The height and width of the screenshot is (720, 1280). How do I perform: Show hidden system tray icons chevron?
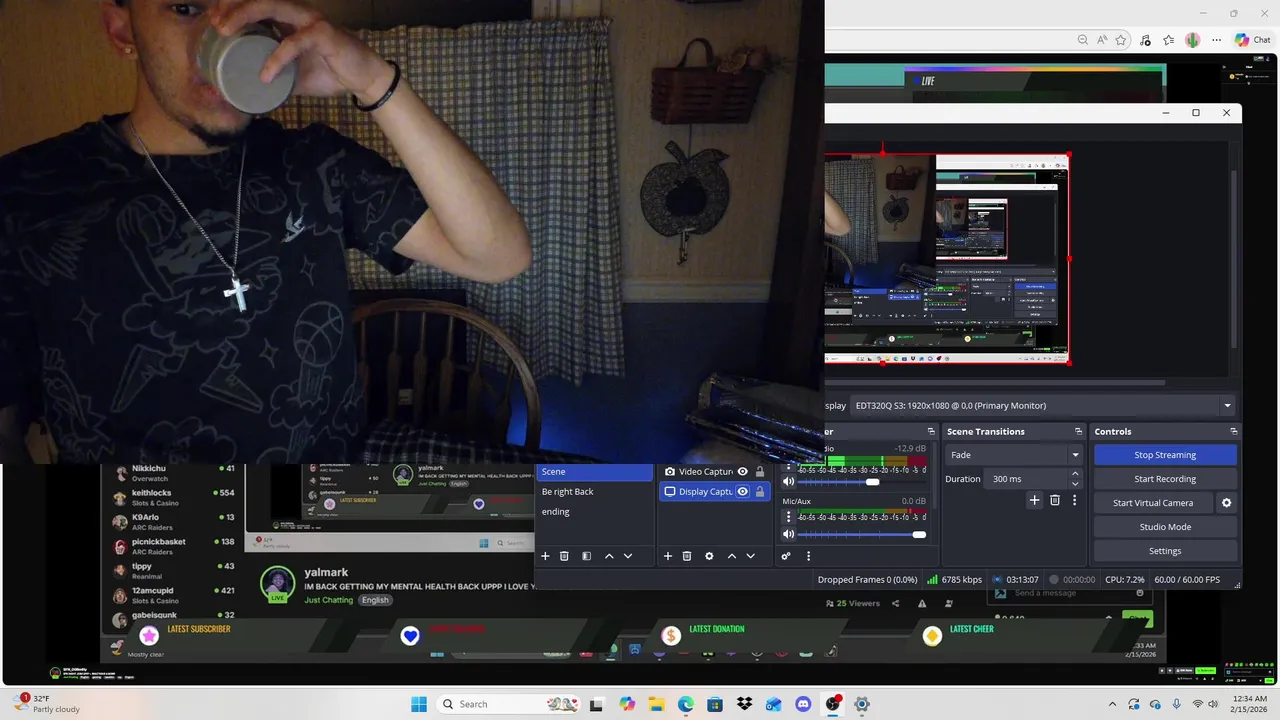pyautogui.click(x=1112, y=704)
